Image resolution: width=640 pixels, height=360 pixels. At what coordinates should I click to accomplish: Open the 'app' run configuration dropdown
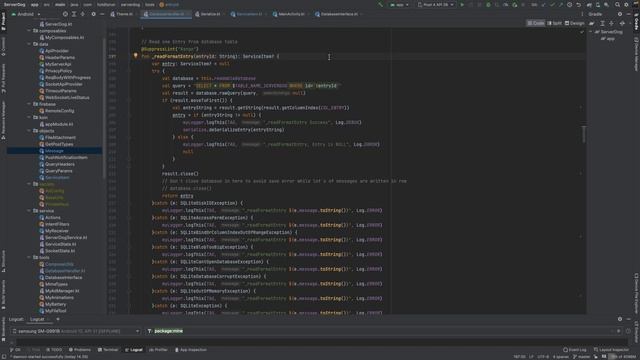coord(400,4)
